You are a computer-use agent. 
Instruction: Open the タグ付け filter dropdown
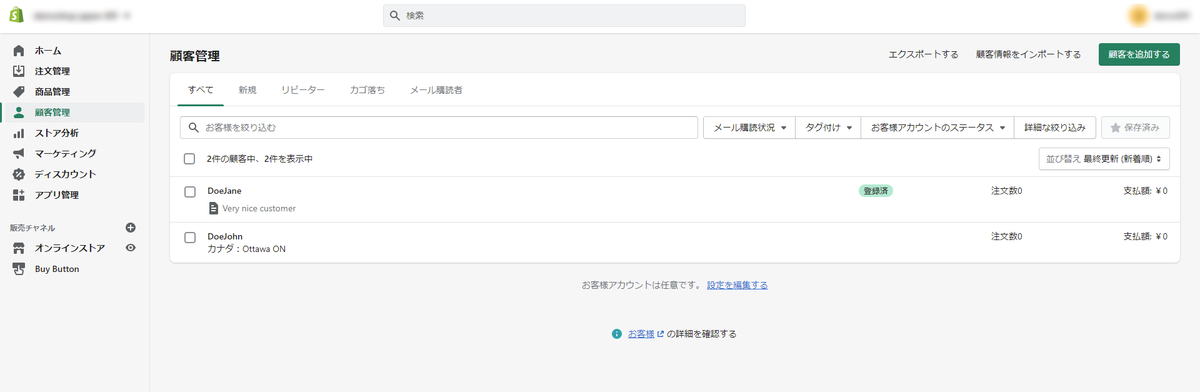(828, 128)
